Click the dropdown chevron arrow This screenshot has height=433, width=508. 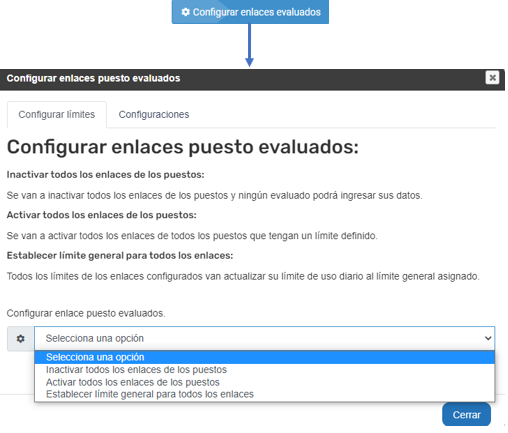[x=488, y=338]
